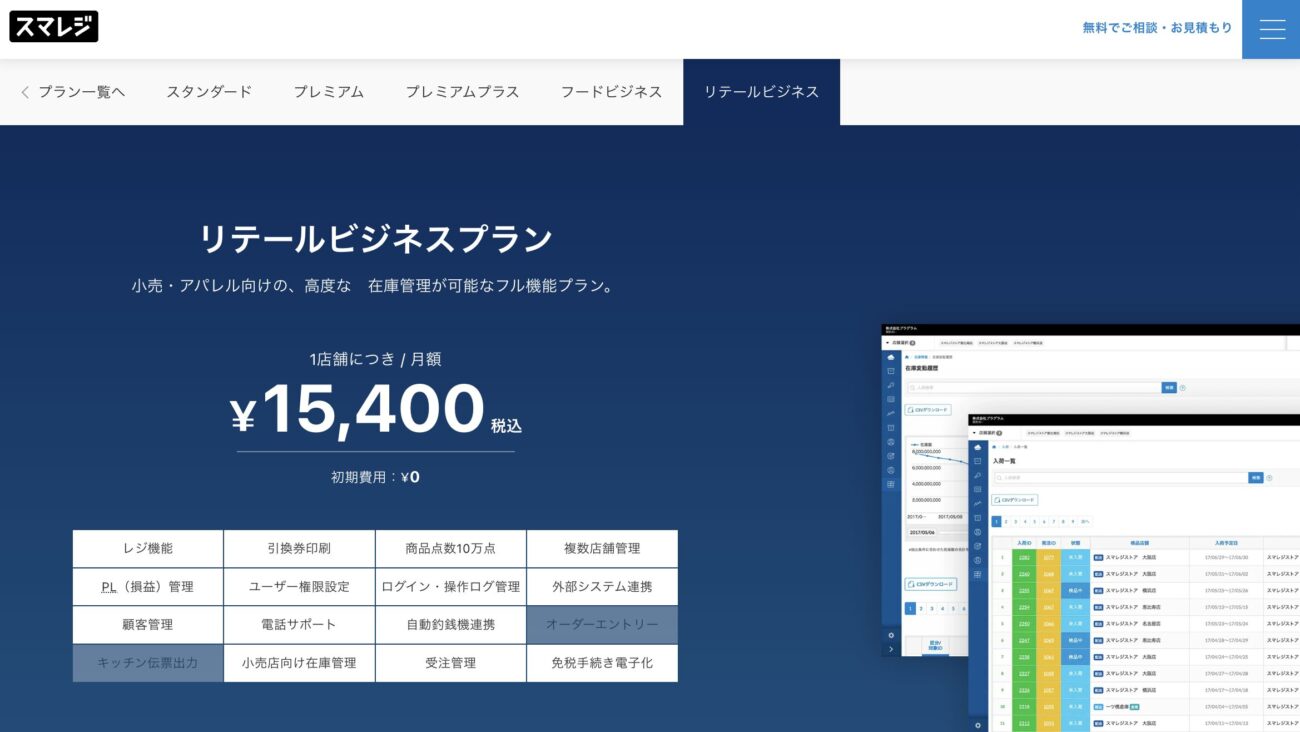Select the active リテールビジネス tab
Image resolution: width=1300 pixels, height=732 pixels.
[x=761, y=92]
